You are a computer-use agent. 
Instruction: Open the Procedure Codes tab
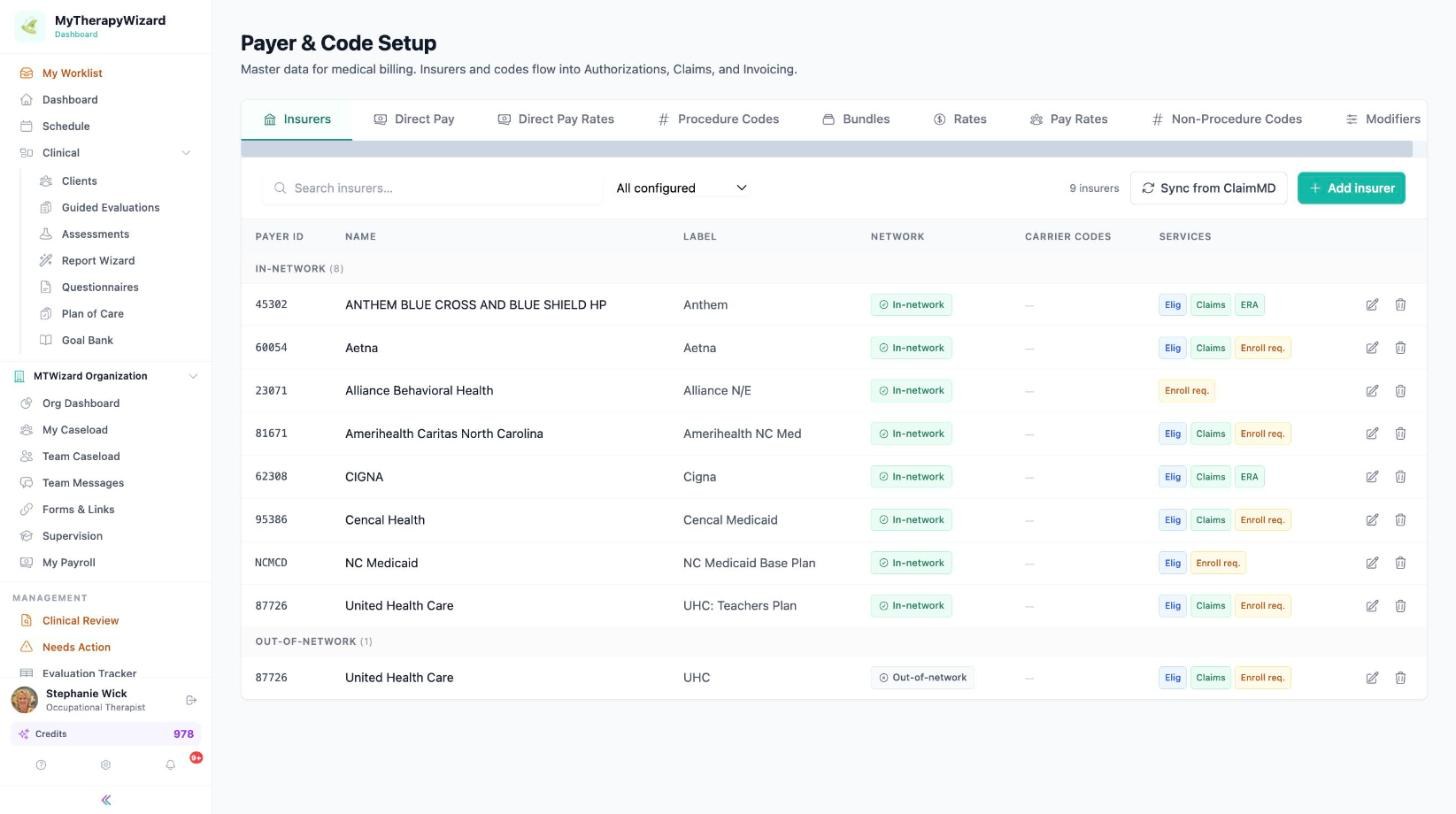point(718,119)
